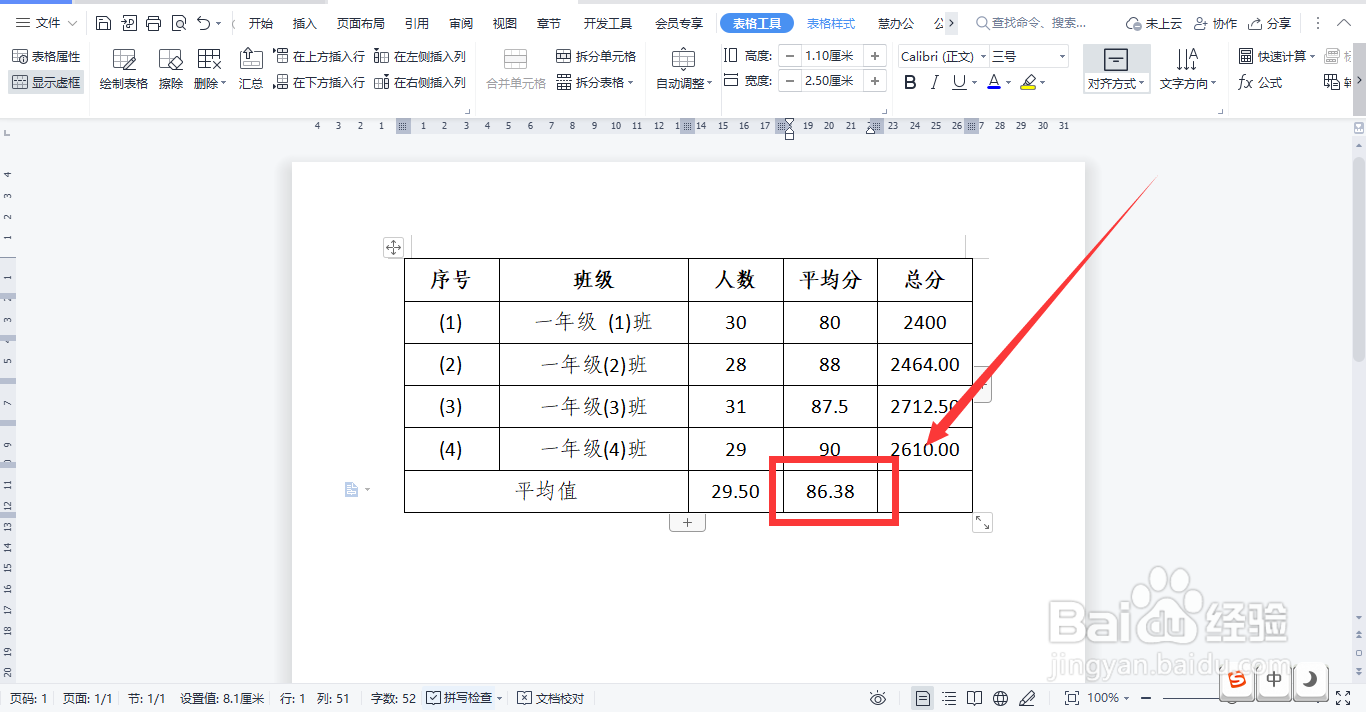This screenshot has width=1366, height=712.
Task: Click the zoom out minus button
Action: tap(1146, 698)
